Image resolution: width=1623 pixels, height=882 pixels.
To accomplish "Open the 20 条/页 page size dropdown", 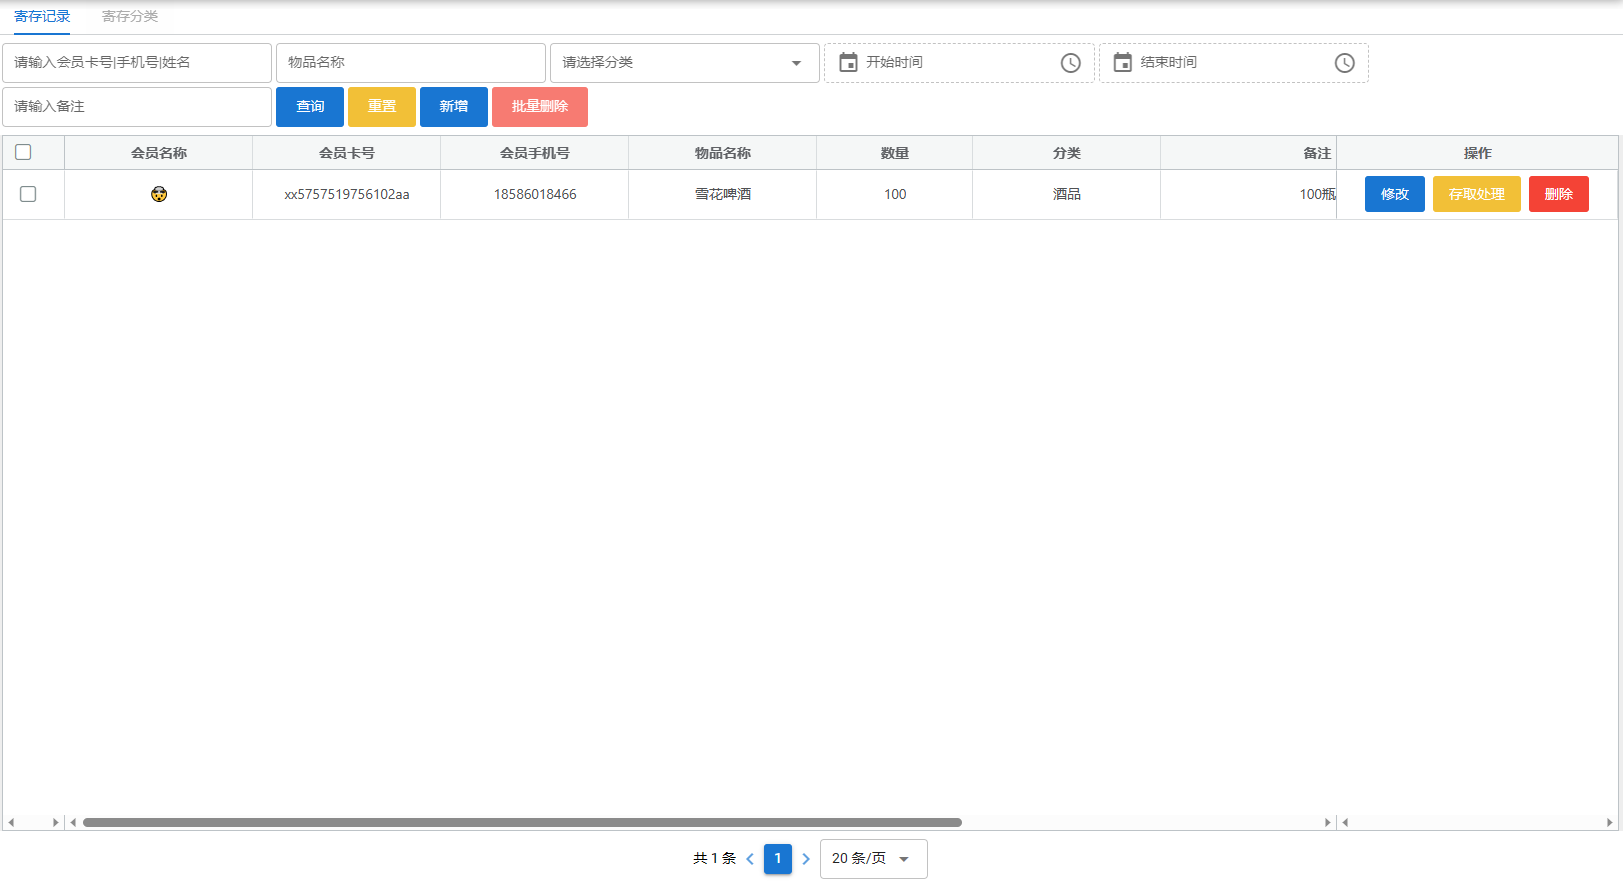I will click(874, 859).
